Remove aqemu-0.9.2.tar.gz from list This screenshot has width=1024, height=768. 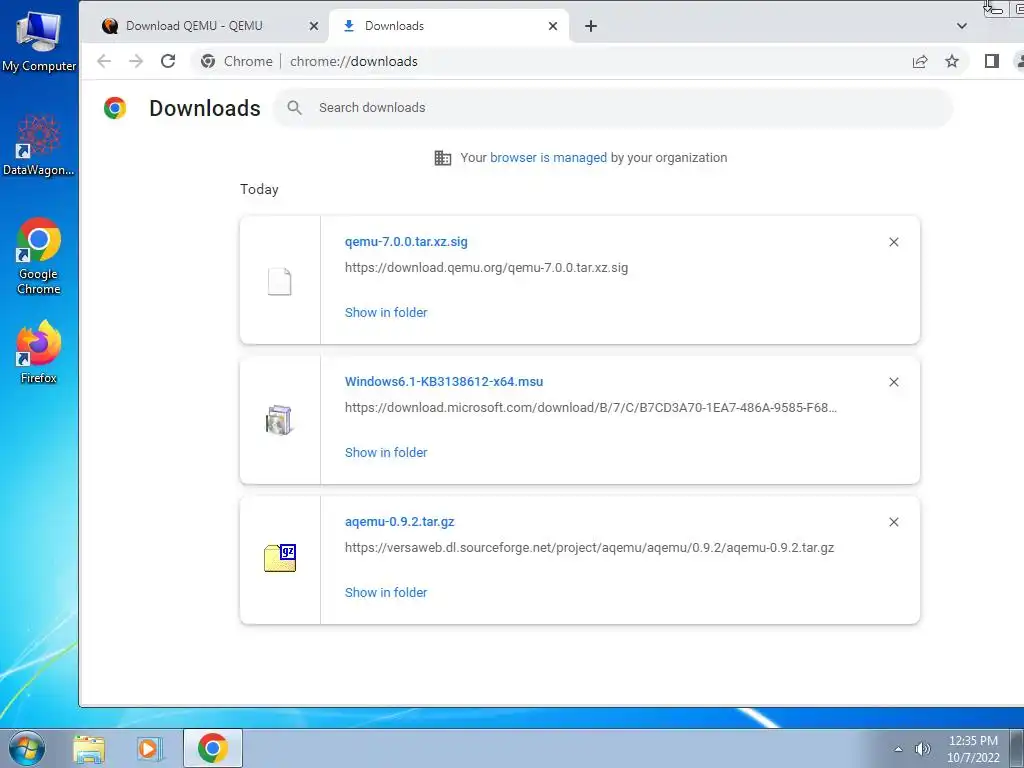pyautogui.click(x=893, y=522)
